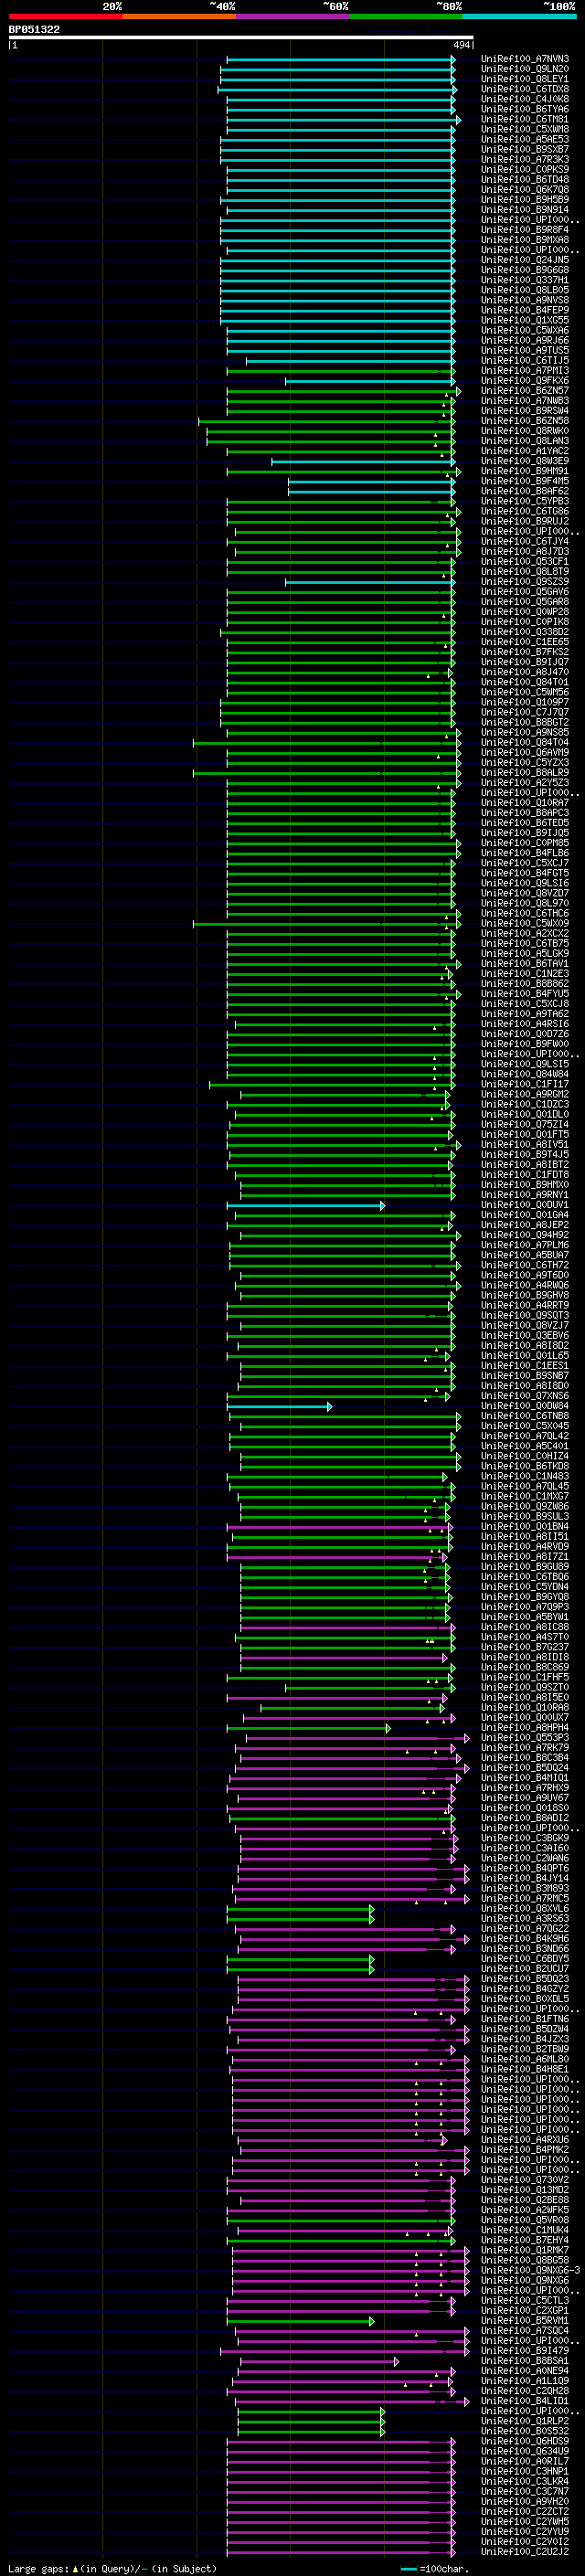Click the UniRef100_A9RGM2 identifier
This screenshot has width=585, height=2576.
pos(525,1094)
